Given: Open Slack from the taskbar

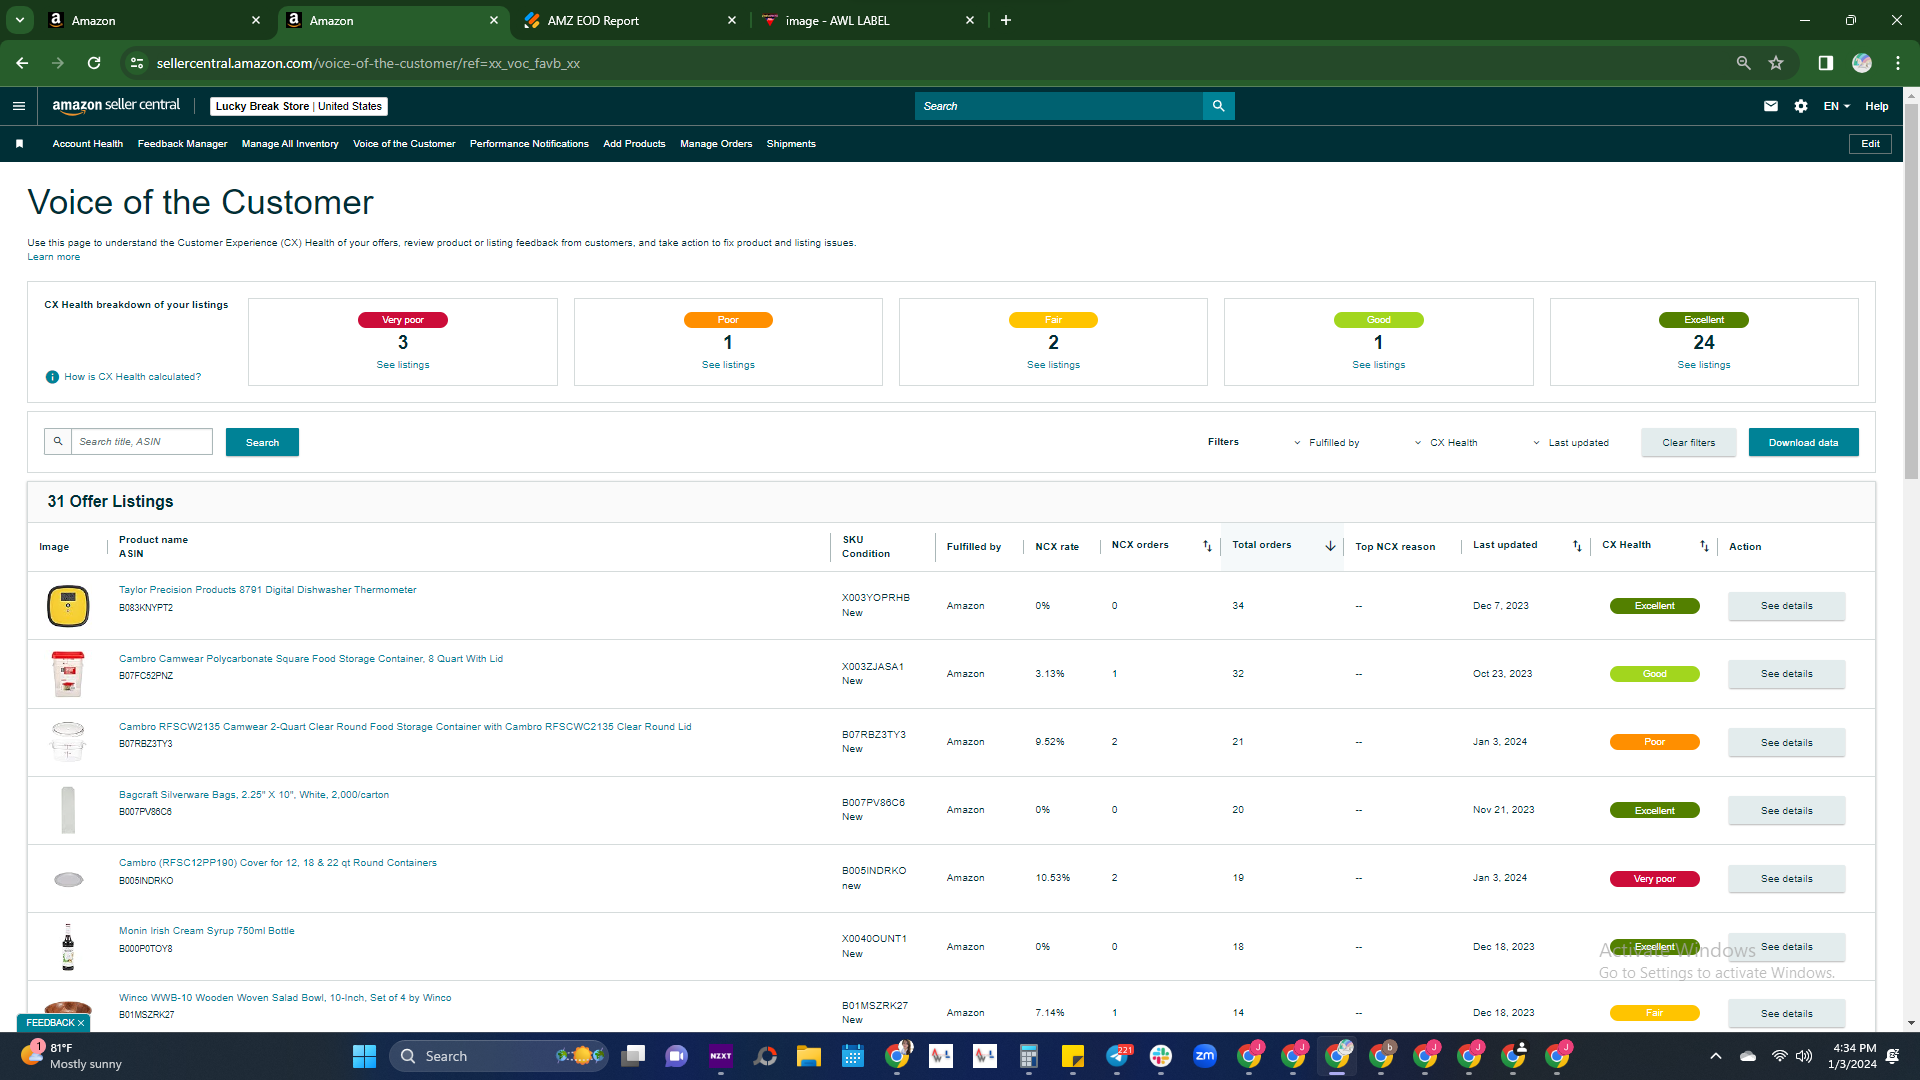Looking at the screenshot, I should point(1161,1056).
